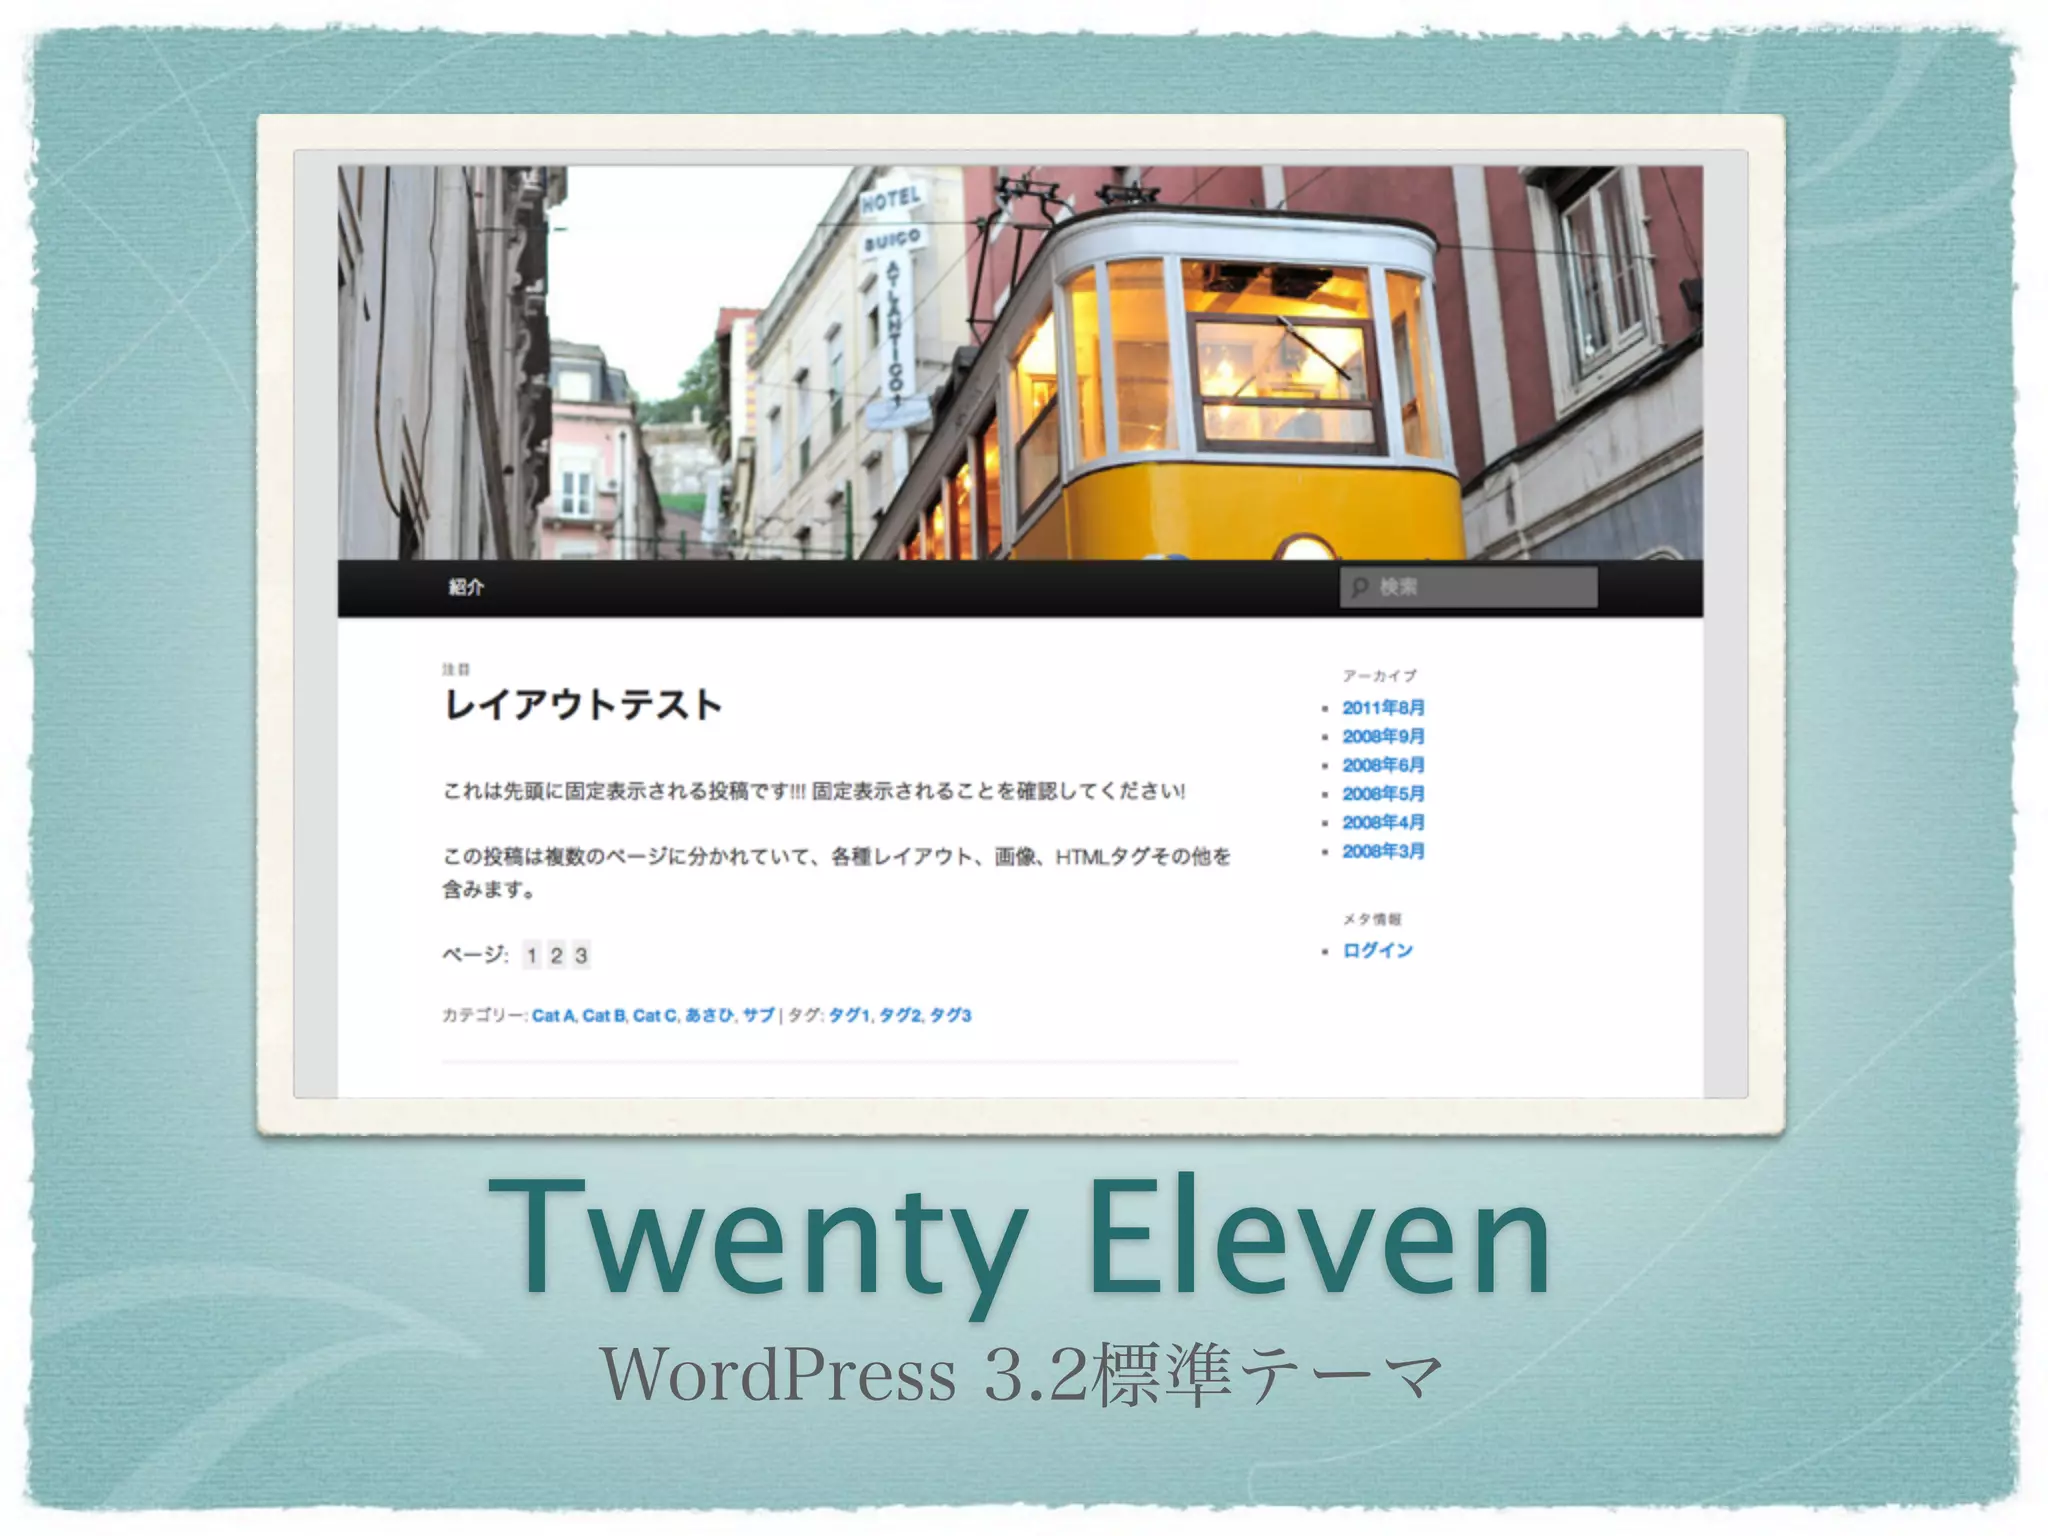Open the レイアウトテスト post title
The width and height of the screenshot is (2048, 1536).
click(582, 704)
